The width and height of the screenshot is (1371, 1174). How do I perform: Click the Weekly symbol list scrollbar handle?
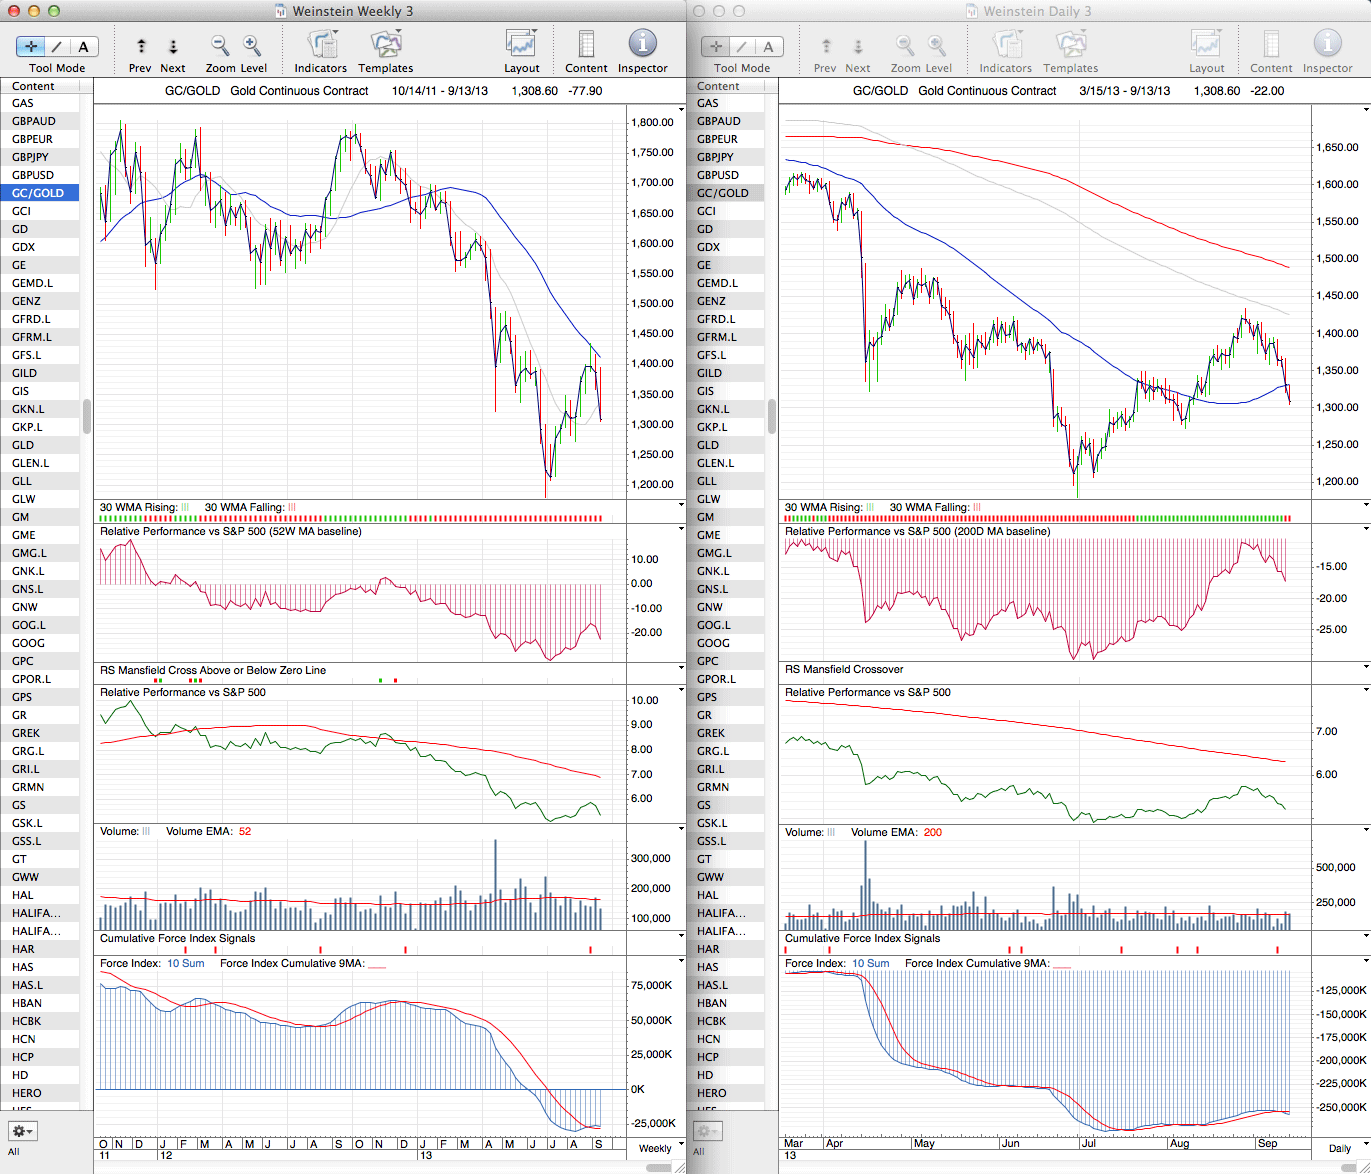point(87,416)
